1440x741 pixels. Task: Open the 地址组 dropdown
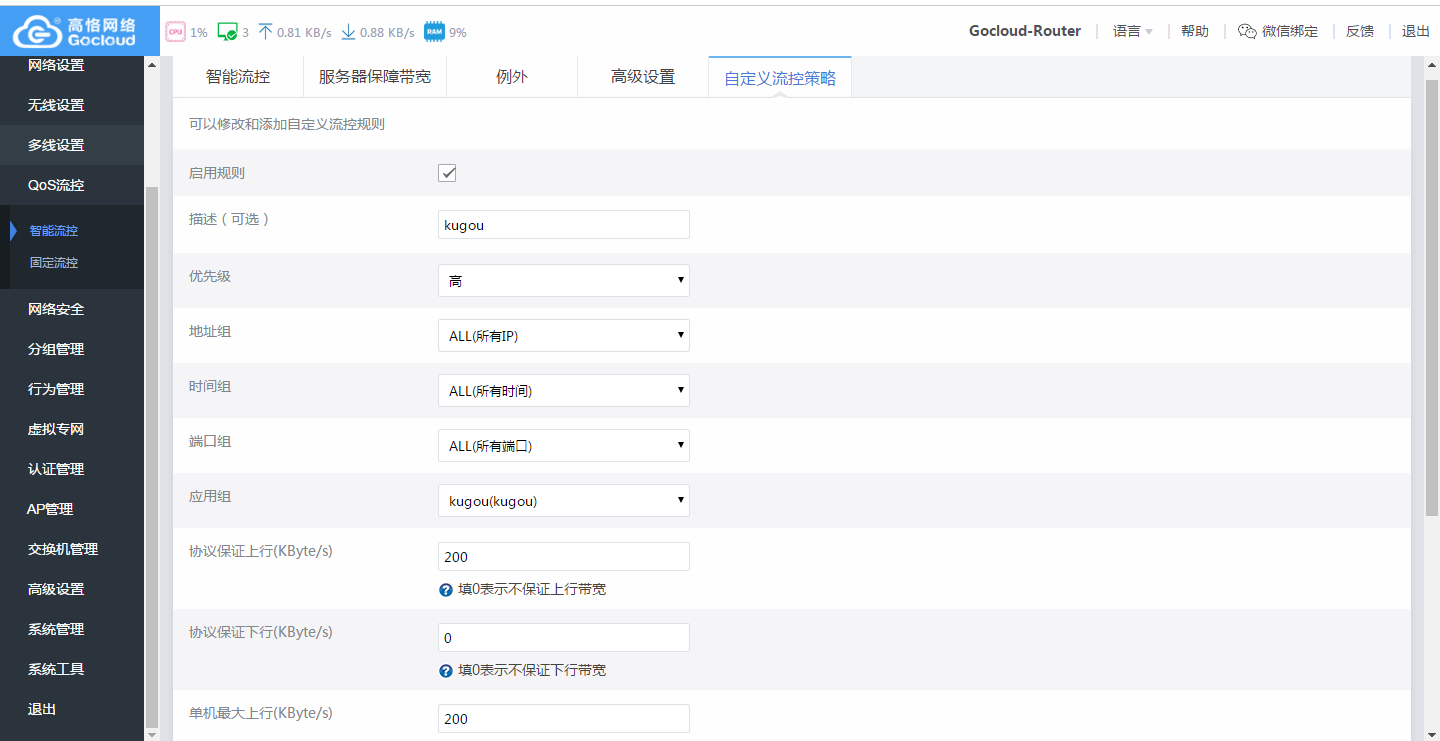[x=564, y=336]
